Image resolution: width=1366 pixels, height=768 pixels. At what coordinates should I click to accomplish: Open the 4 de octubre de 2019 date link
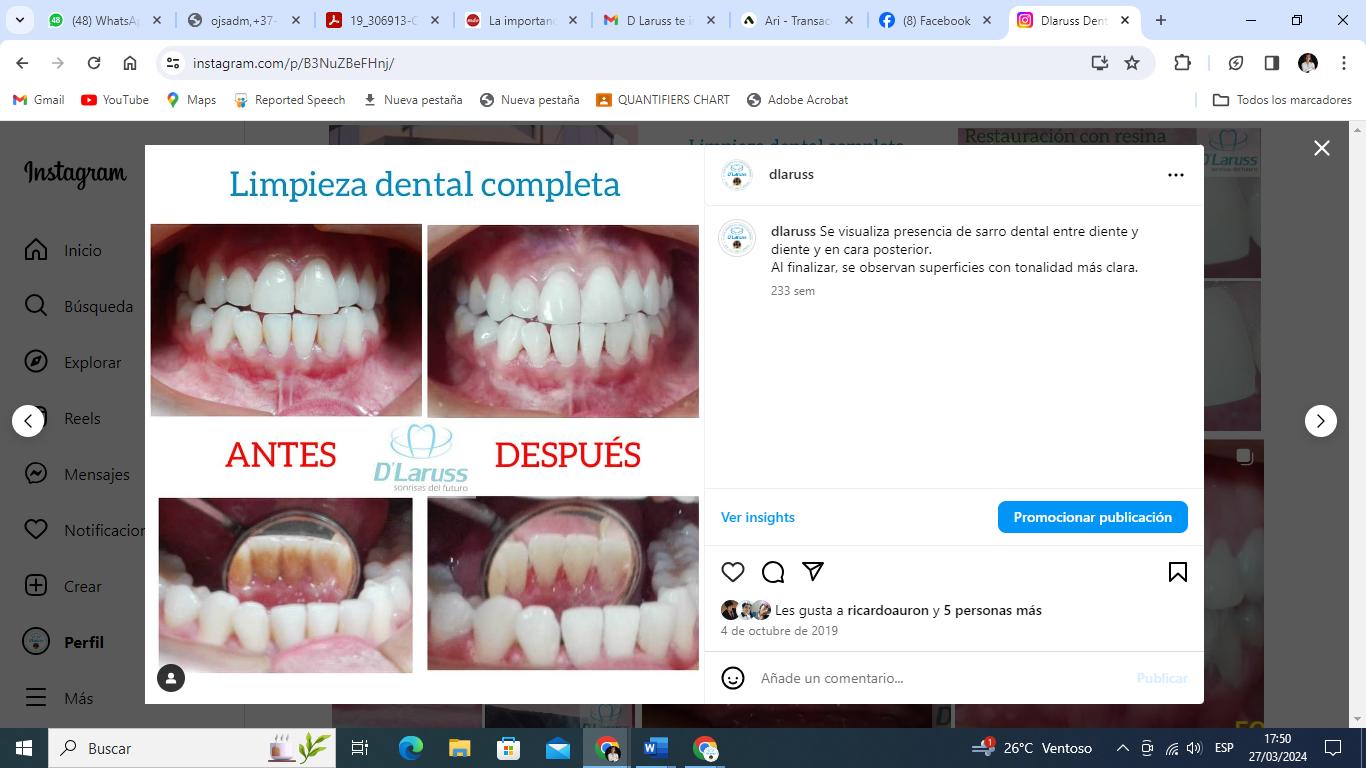(x=779, y=631)
